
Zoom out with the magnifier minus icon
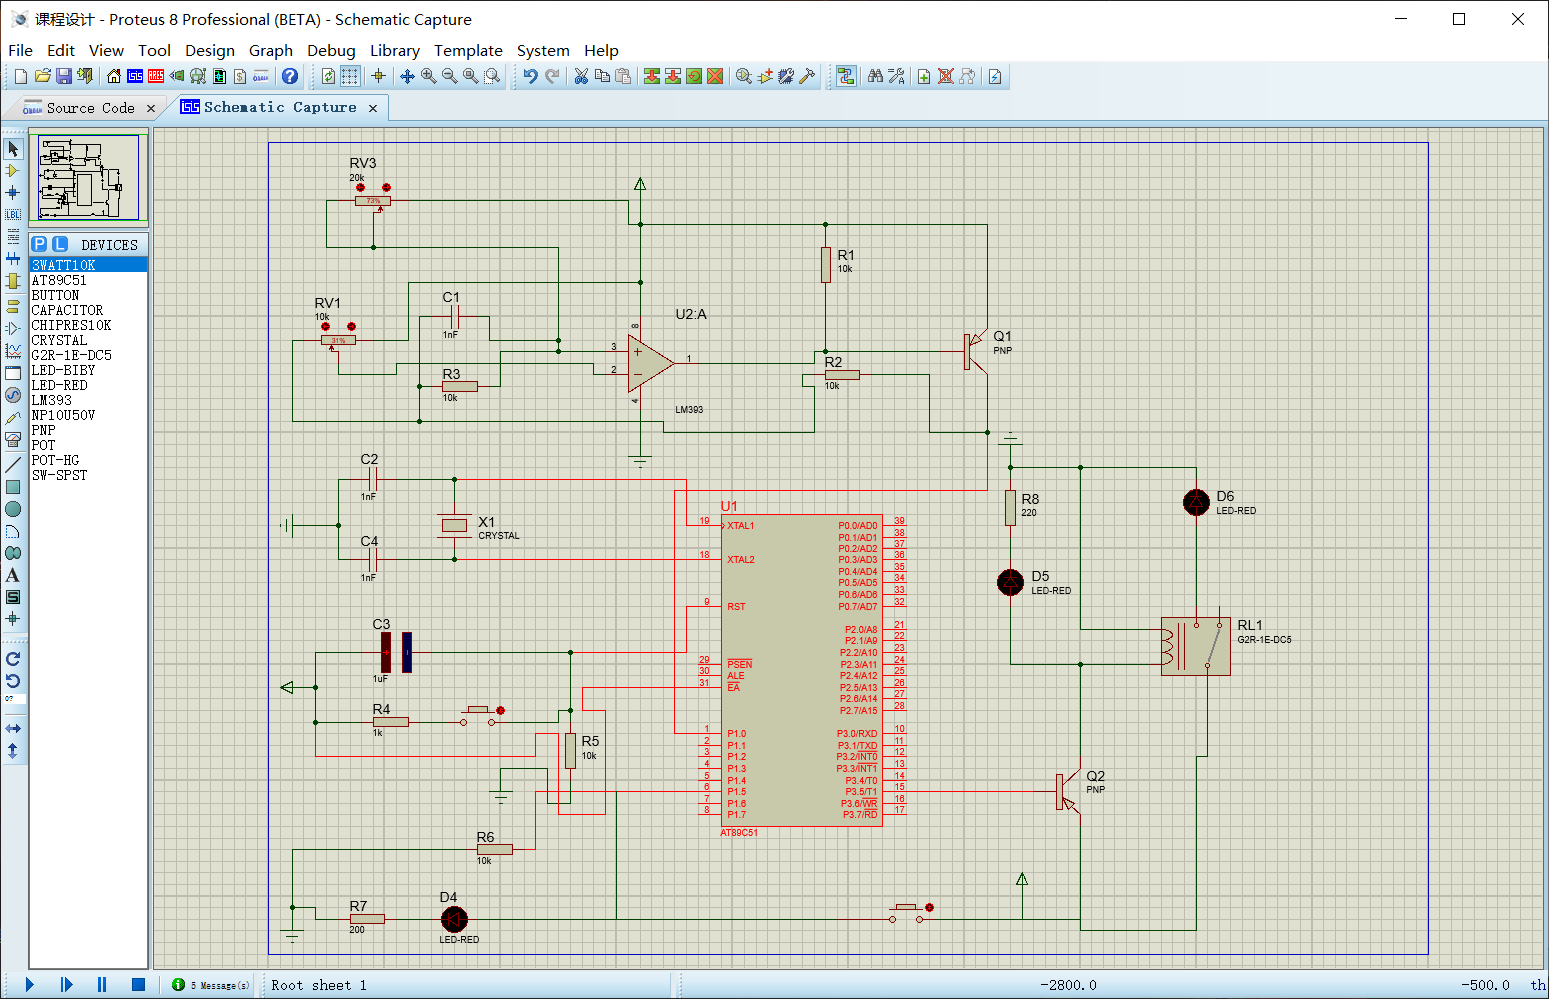pos(449,76)
